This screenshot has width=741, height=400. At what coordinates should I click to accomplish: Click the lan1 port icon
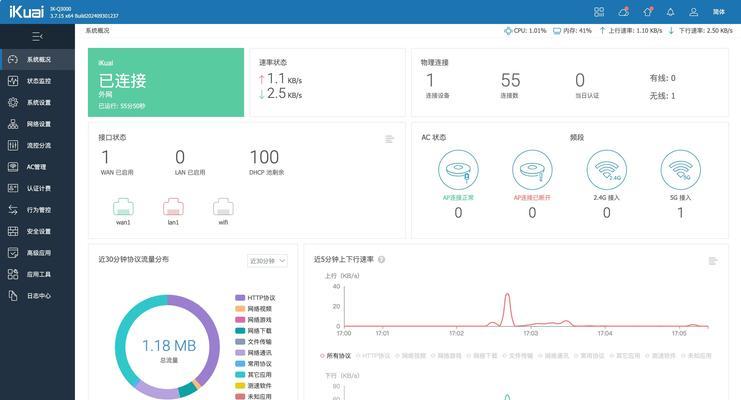click(173, 207)
